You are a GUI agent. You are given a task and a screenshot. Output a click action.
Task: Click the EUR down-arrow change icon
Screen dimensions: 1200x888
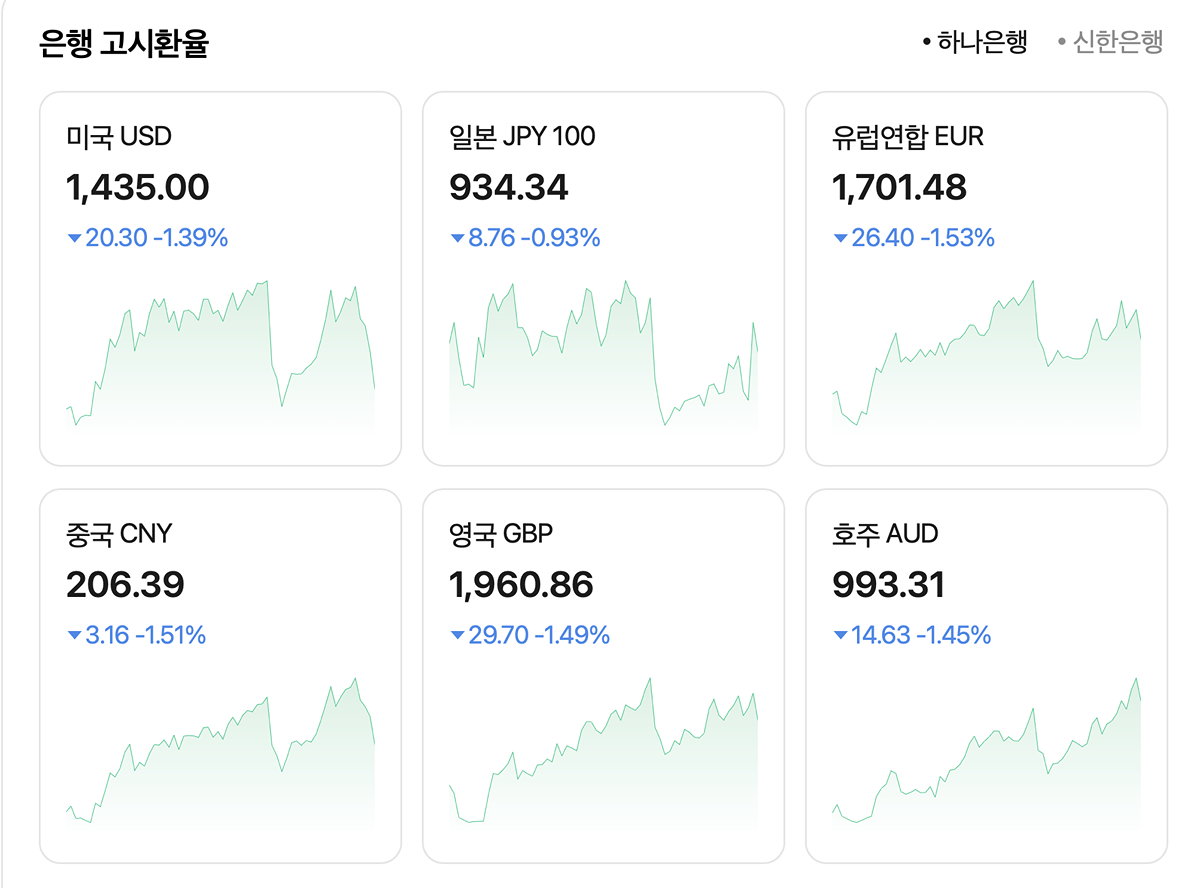pos(840,239)
